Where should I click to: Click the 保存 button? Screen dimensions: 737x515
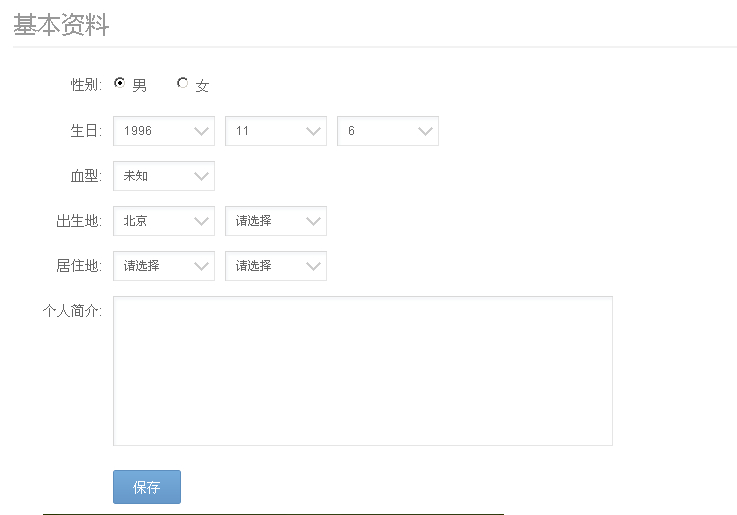(147, 487)
